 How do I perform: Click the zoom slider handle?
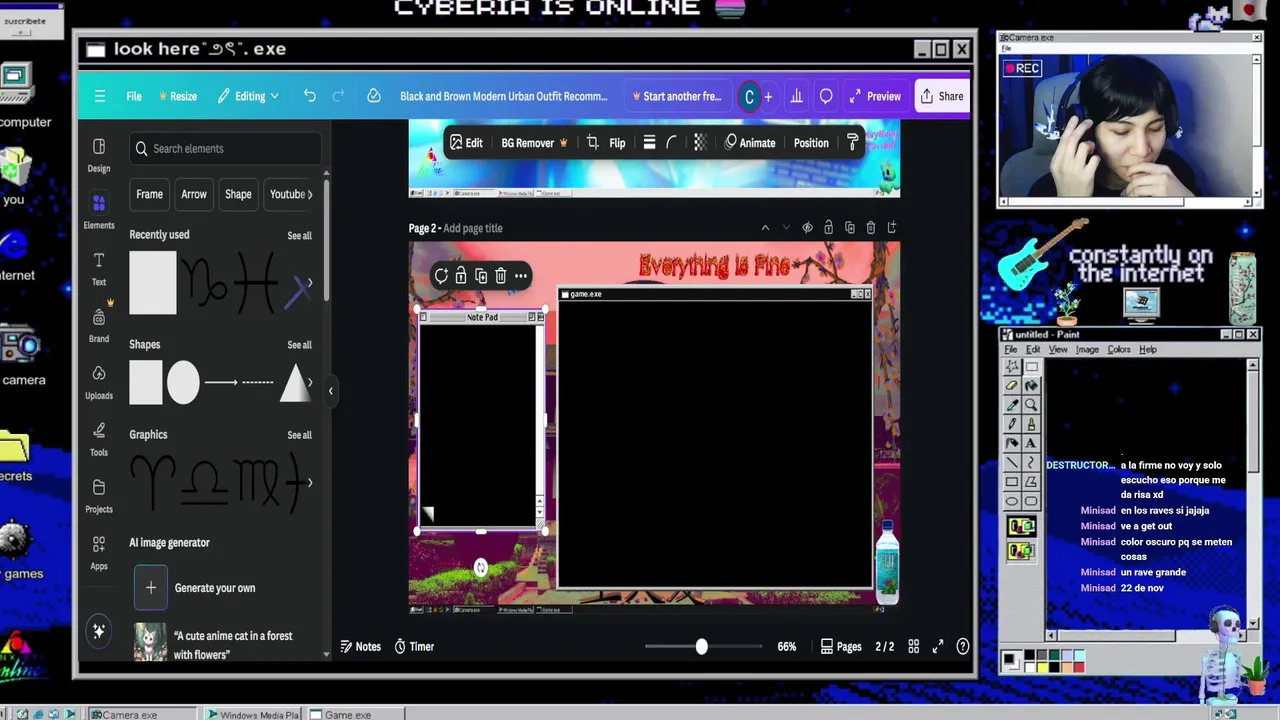pos(701,647)
